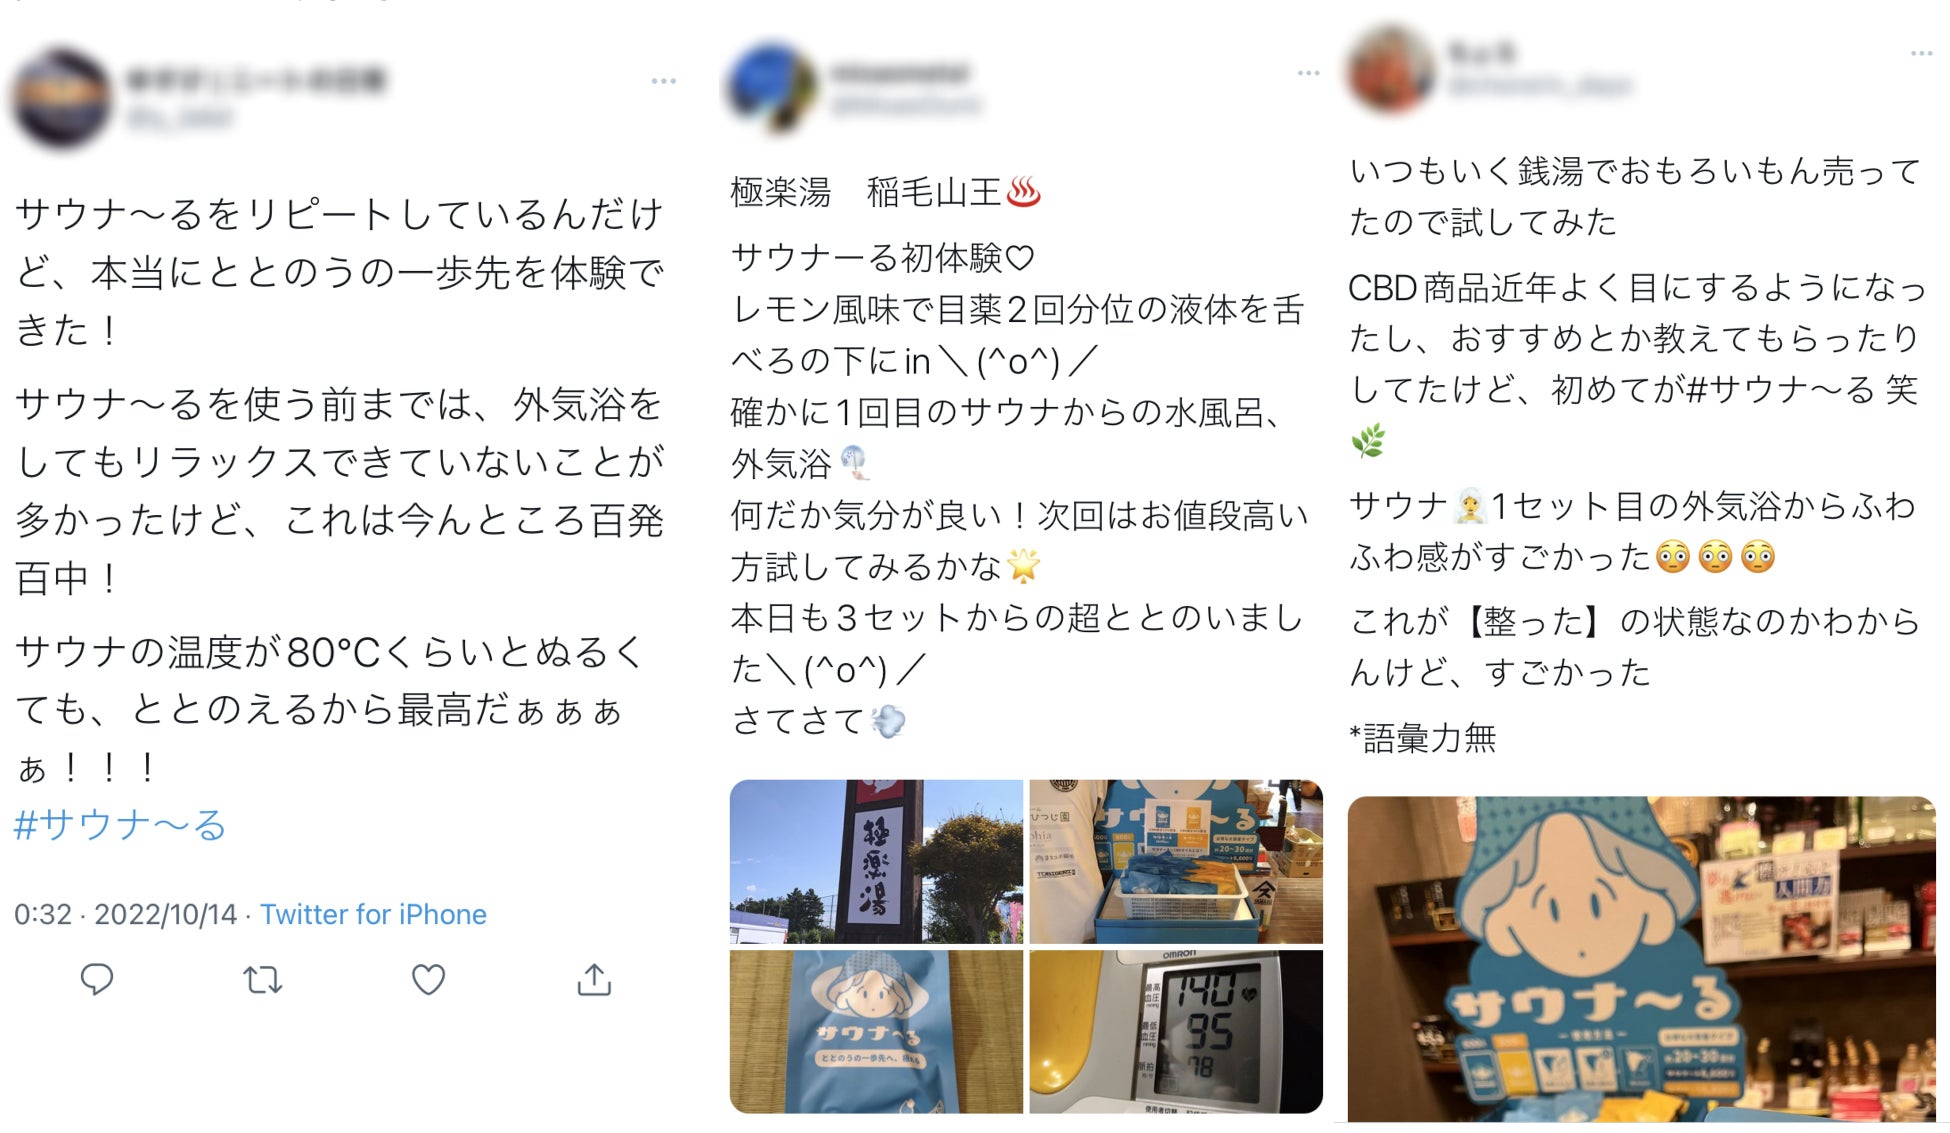Image resolution: width=1950 pixels, height=1133 pixels.
Task: Open the large サウナ〜る mascot image
Action: pyautogui.click(x=1641, y=958)
